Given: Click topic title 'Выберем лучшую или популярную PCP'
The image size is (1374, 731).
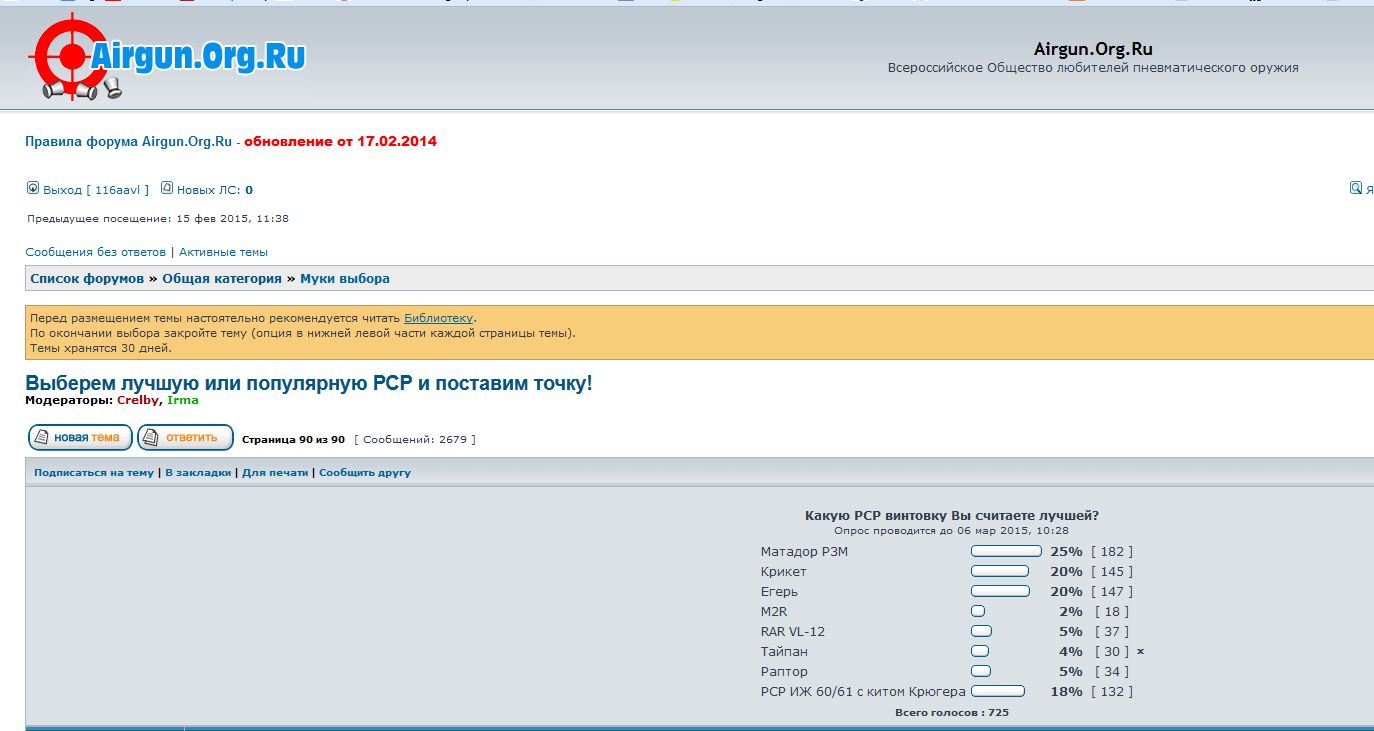Looking at the screenshot, I should coord(308,383).
